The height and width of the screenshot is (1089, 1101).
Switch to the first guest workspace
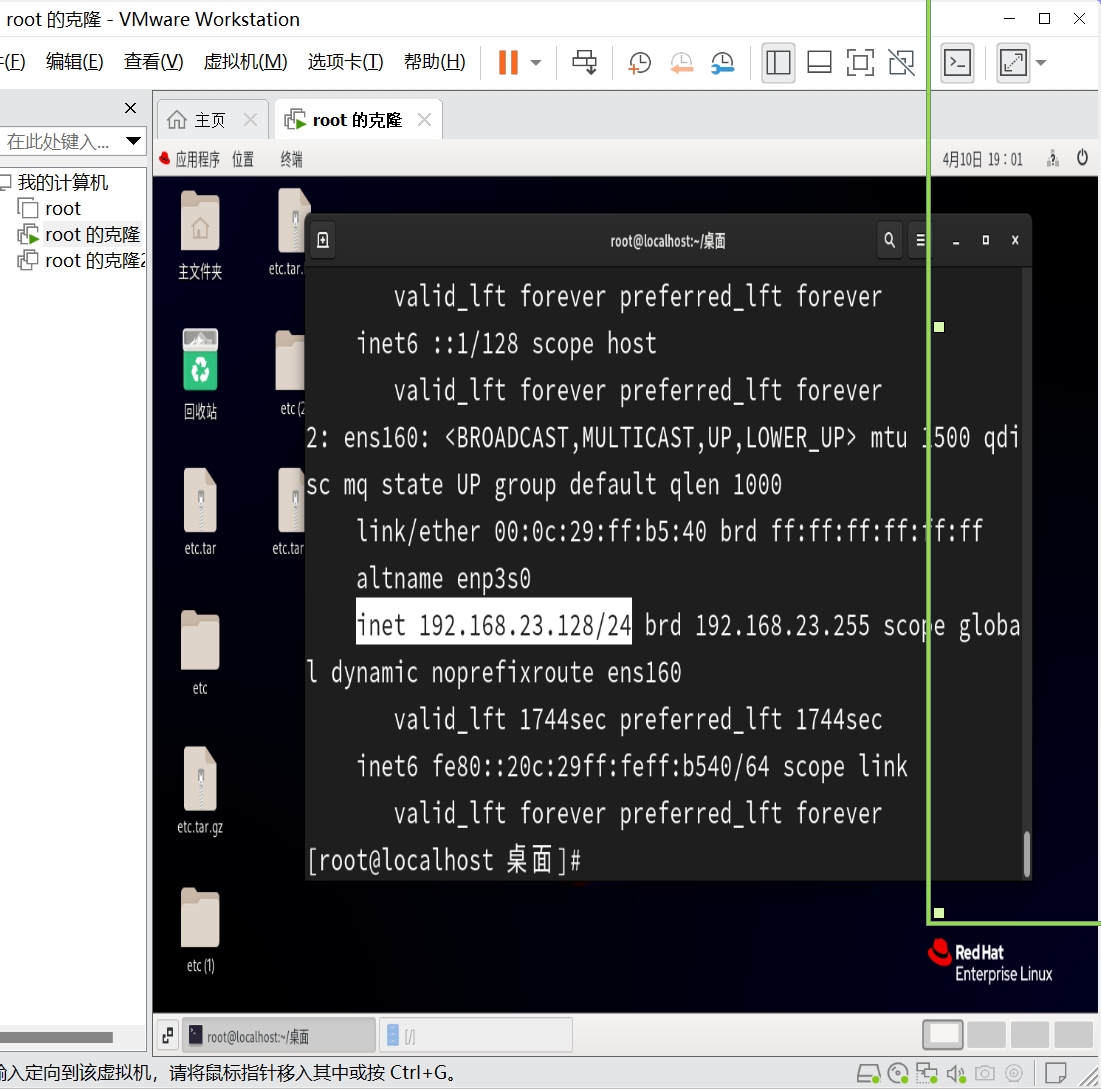pos(942,1035)
